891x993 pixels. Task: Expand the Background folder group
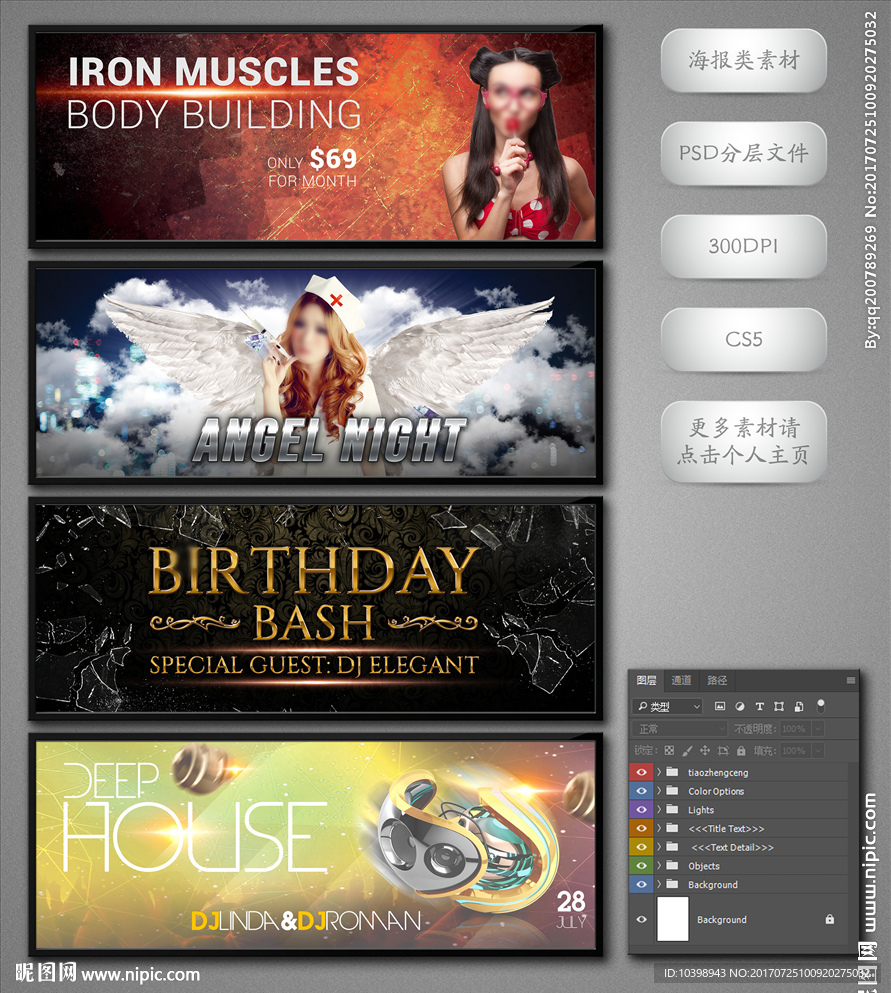pos(659,884)
